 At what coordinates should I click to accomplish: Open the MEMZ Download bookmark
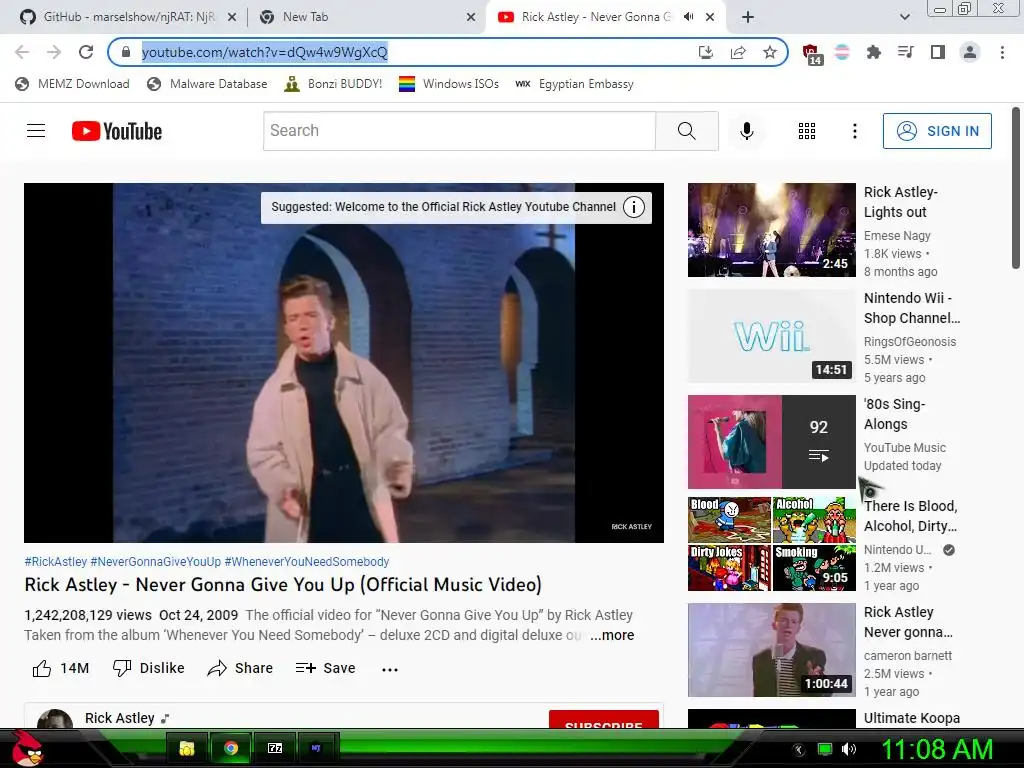[x=72, y=84]
